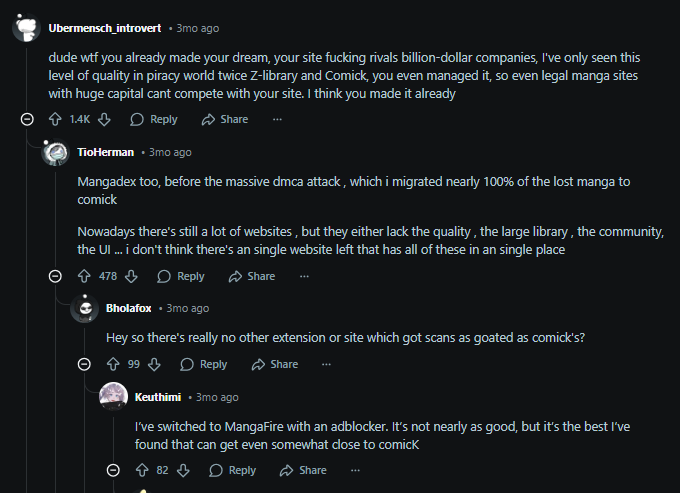Image resolution: width=680 pixels, height=493 pixels.
Task: Upvote TioHerman's comment
Action: point(84,276)
